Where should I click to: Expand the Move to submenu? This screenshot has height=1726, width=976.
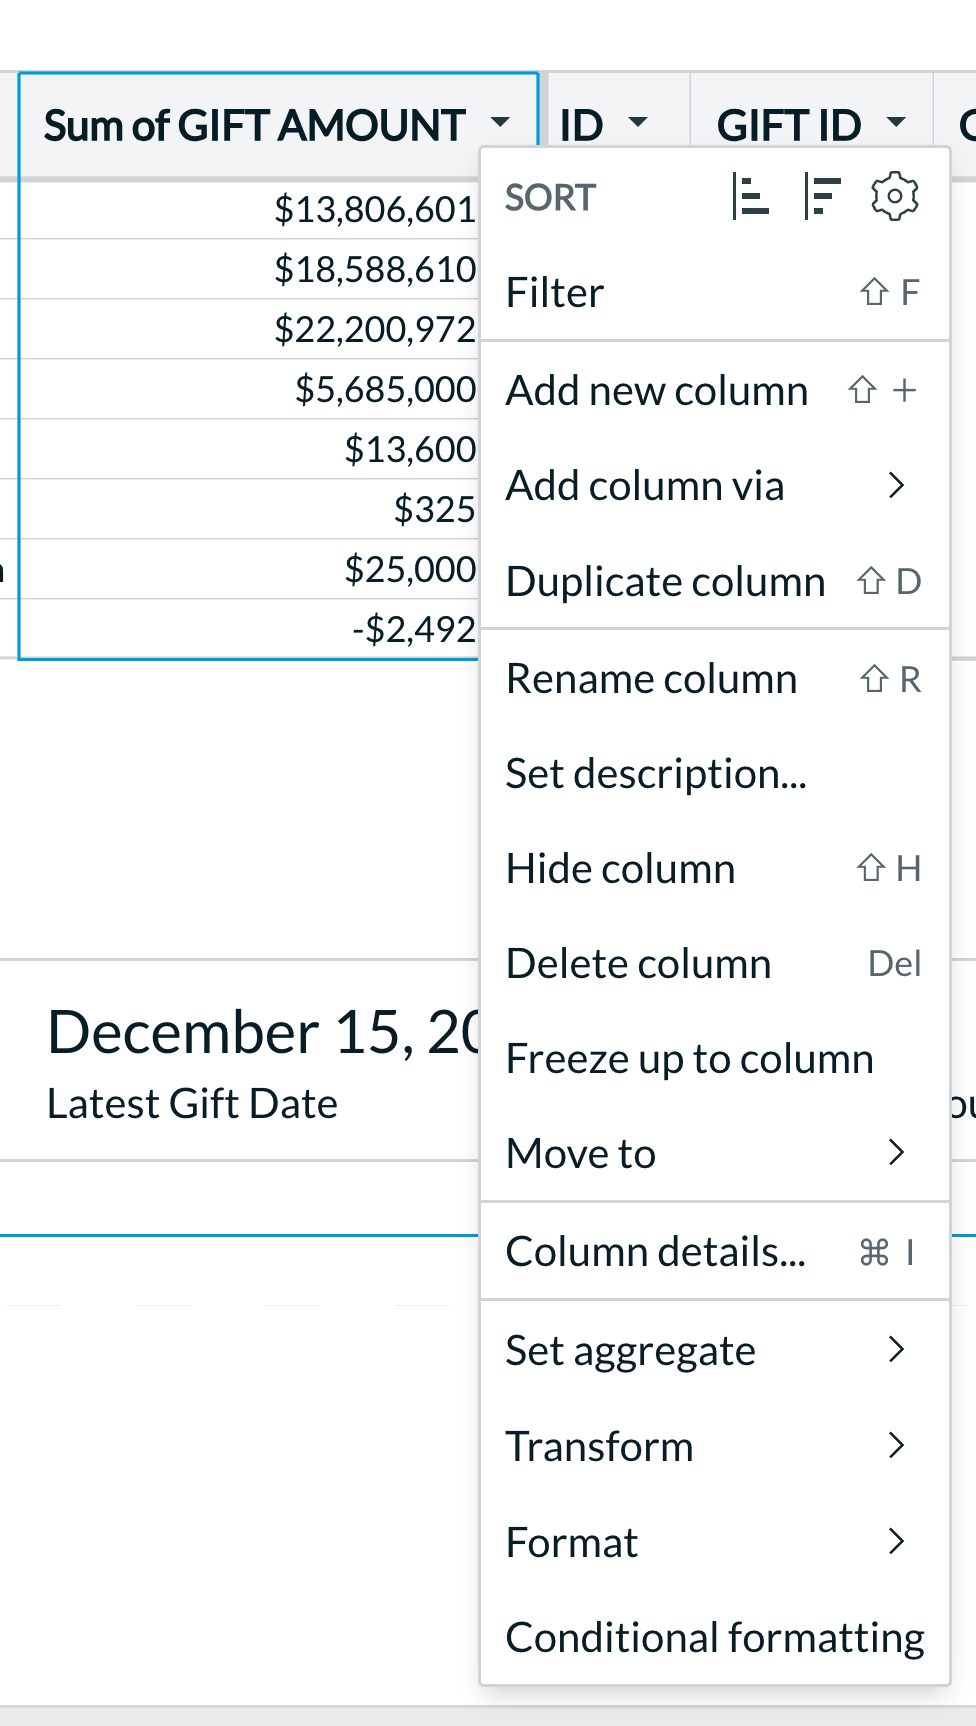[714, 1154]
